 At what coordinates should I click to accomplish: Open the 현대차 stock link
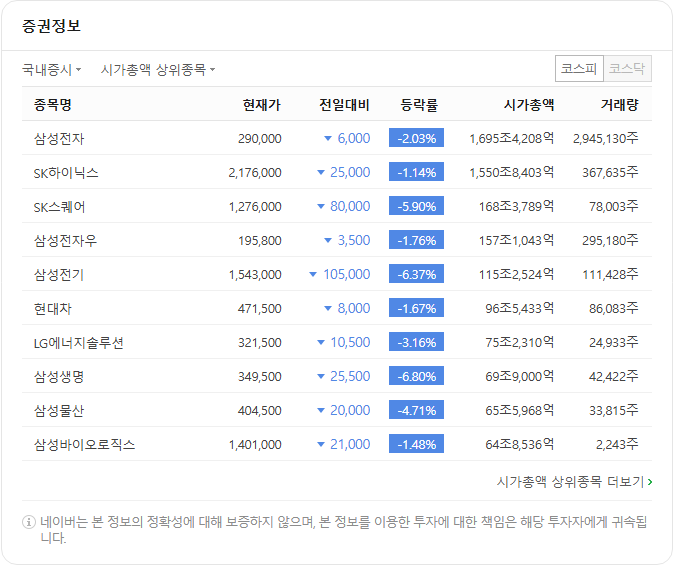(52, 309)
